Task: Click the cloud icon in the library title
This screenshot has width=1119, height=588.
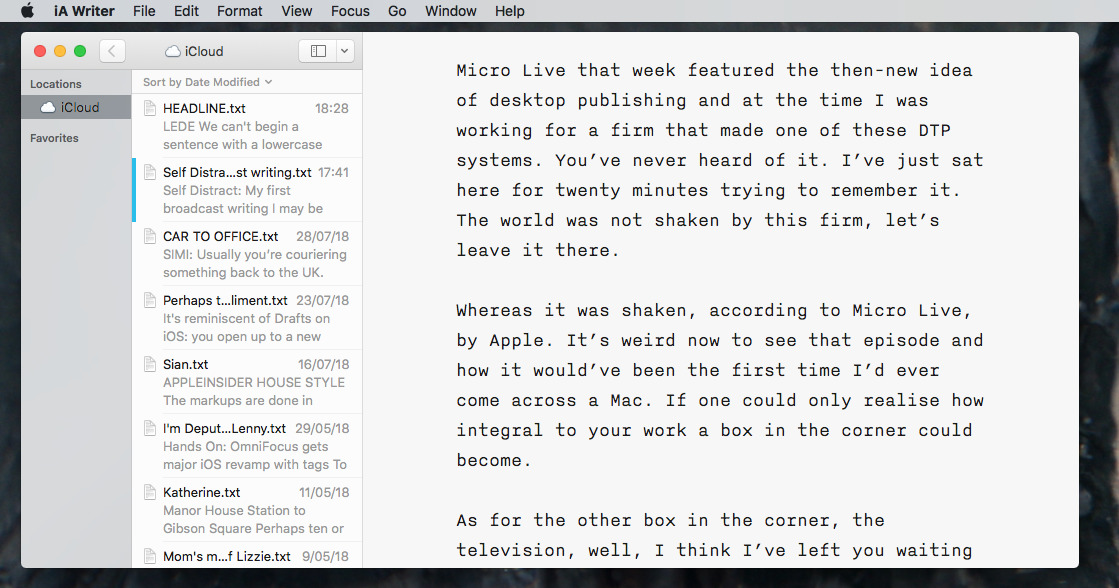Action: pyautogui.click(x=173, y=51)
